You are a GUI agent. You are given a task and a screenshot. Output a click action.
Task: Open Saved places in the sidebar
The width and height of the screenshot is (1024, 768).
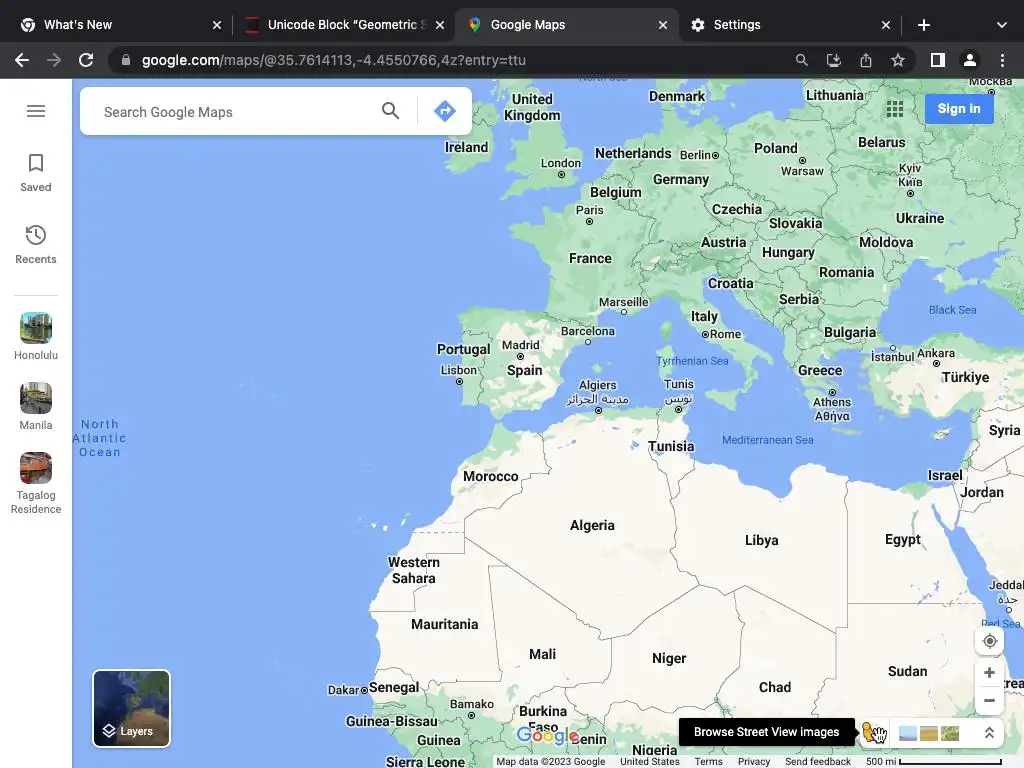tap(36, 173)
